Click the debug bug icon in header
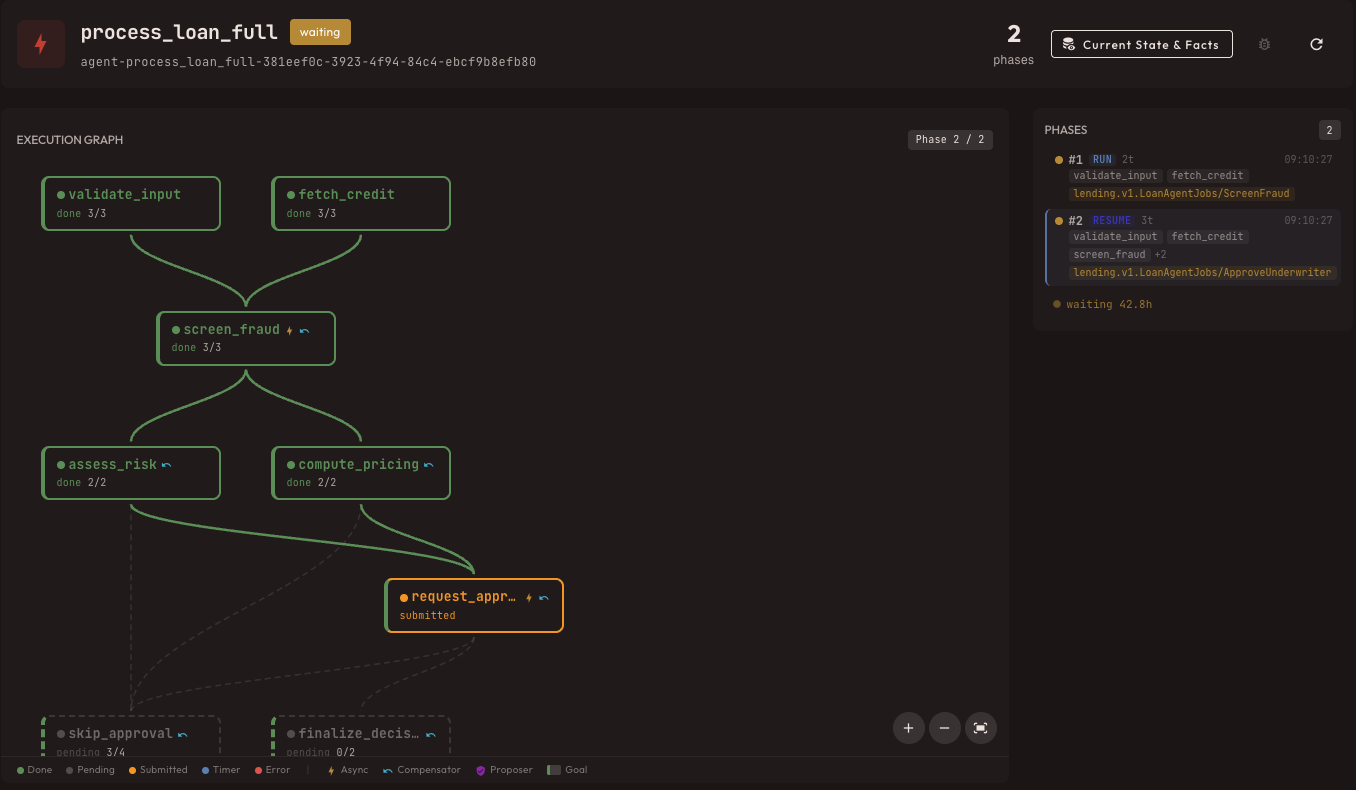Image resolution: width=1356 pixels, height=790 pixels. pos(1264,44)
